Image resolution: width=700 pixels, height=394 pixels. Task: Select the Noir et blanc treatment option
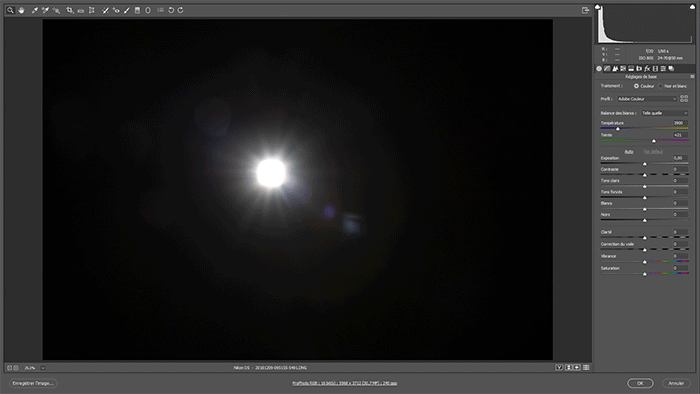(x=673, y=86)
